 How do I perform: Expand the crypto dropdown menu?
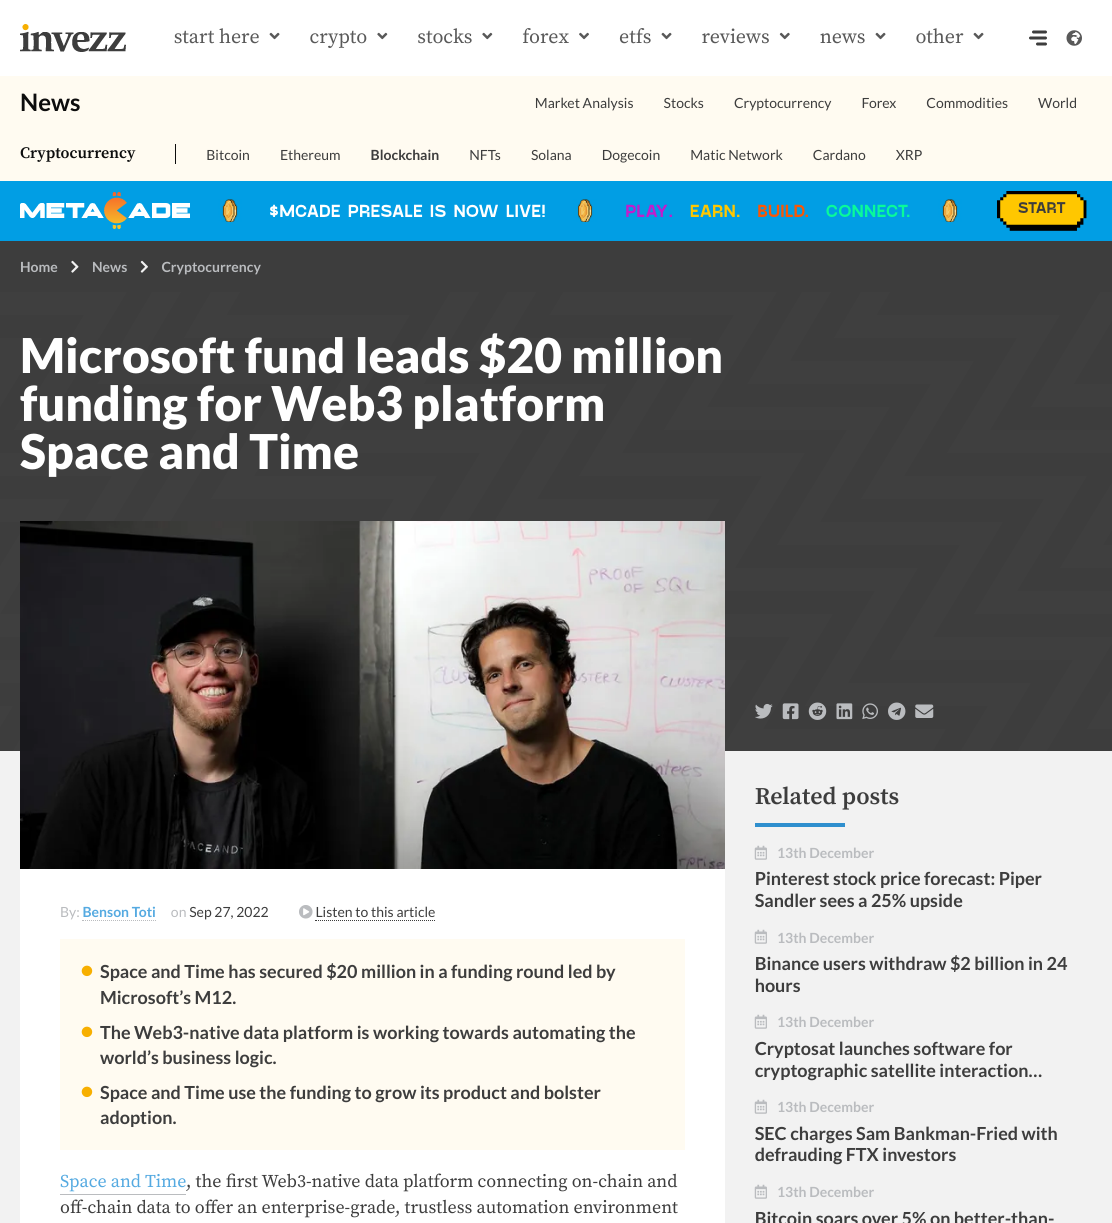tap(348, 37)
